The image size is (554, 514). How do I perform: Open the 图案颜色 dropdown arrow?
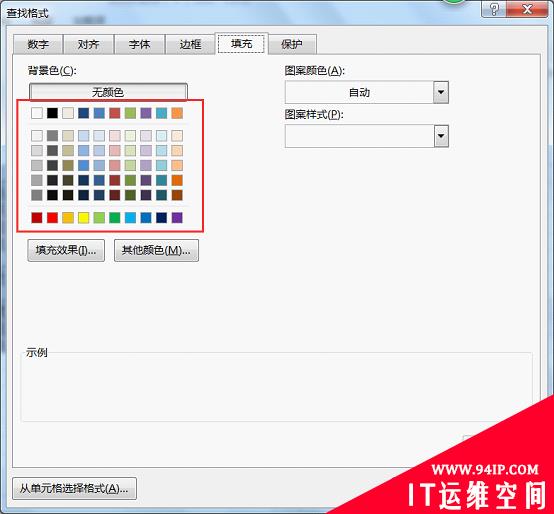pyautogui.click(x=441, y=92)
